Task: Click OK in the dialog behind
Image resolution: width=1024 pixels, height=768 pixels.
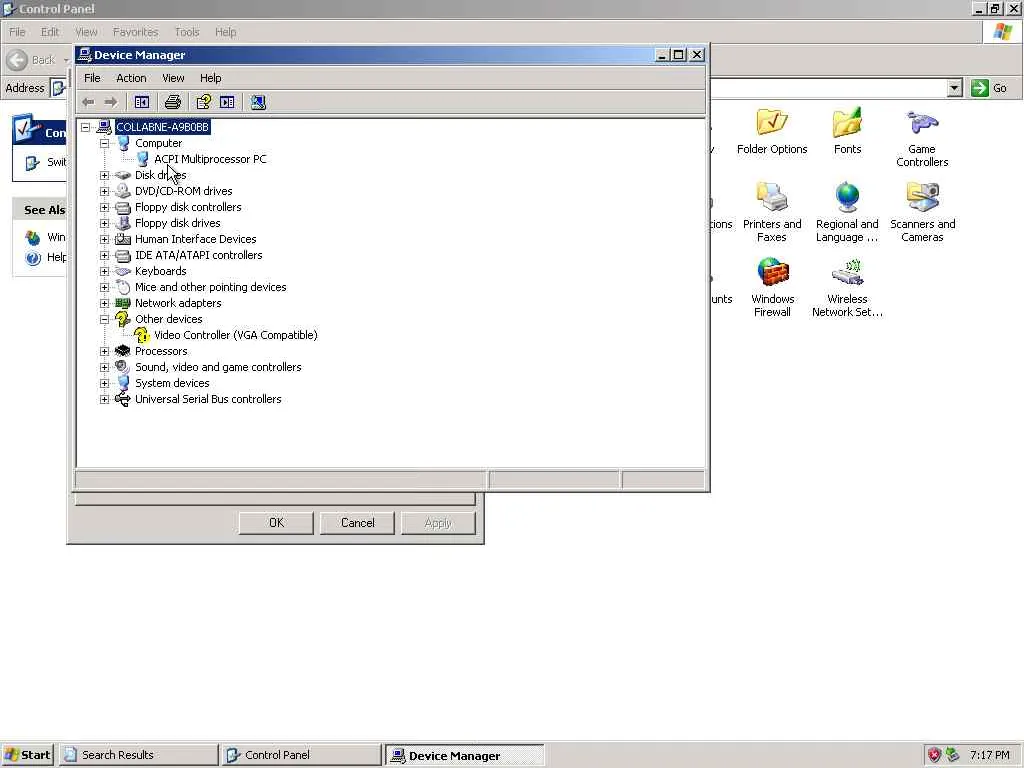Action: click(x=276, y=522)
